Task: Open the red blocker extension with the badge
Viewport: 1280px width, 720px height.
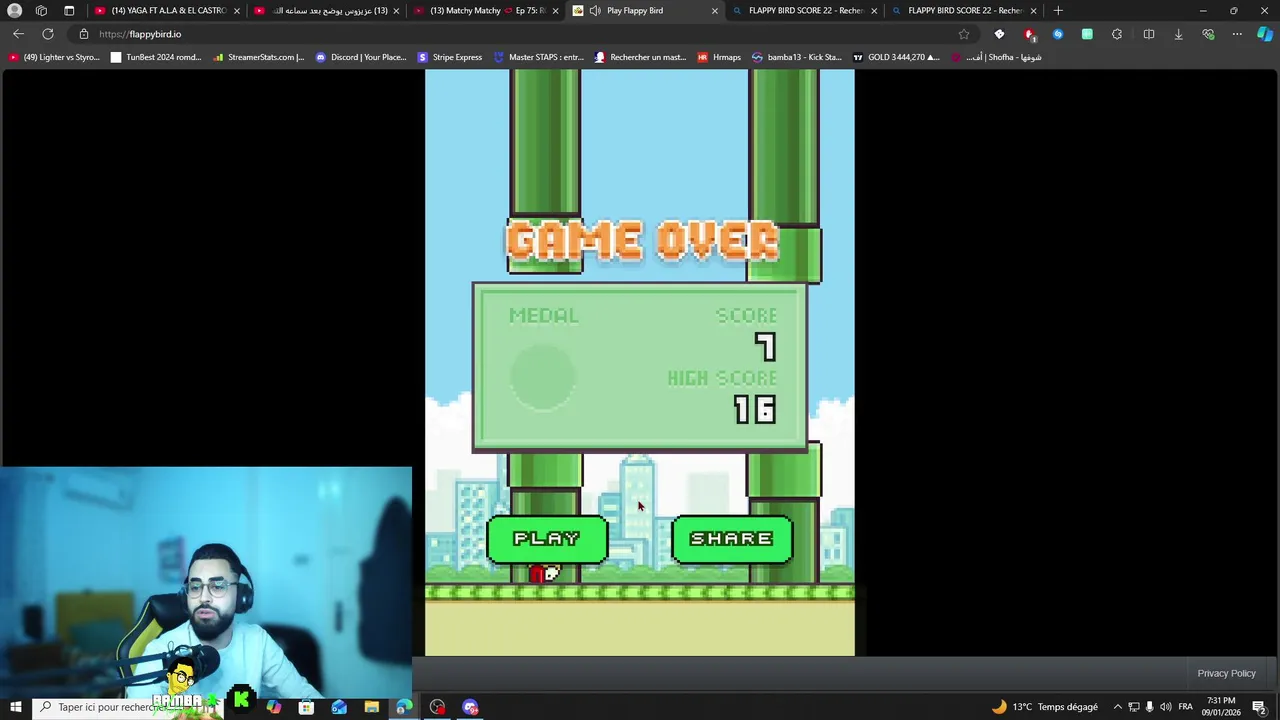Action: click(x=1029, y=34)
